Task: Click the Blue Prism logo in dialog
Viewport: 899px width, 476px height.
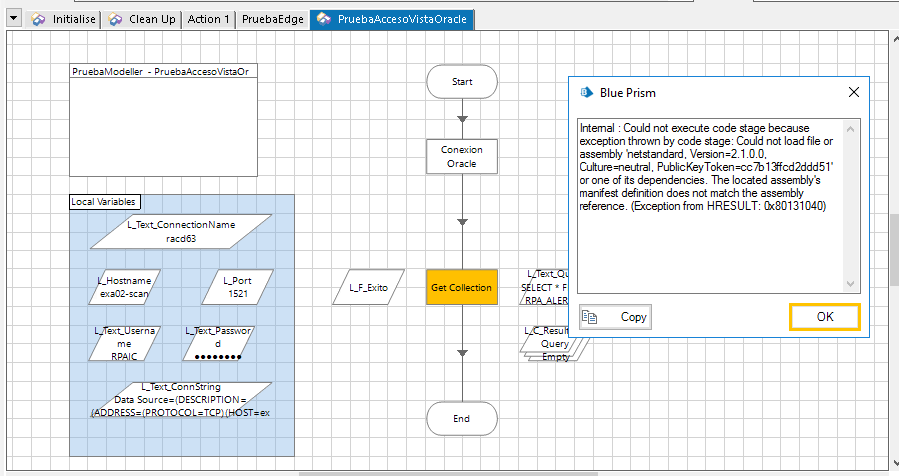Action: pyautogui.click(x=586, y=92)
